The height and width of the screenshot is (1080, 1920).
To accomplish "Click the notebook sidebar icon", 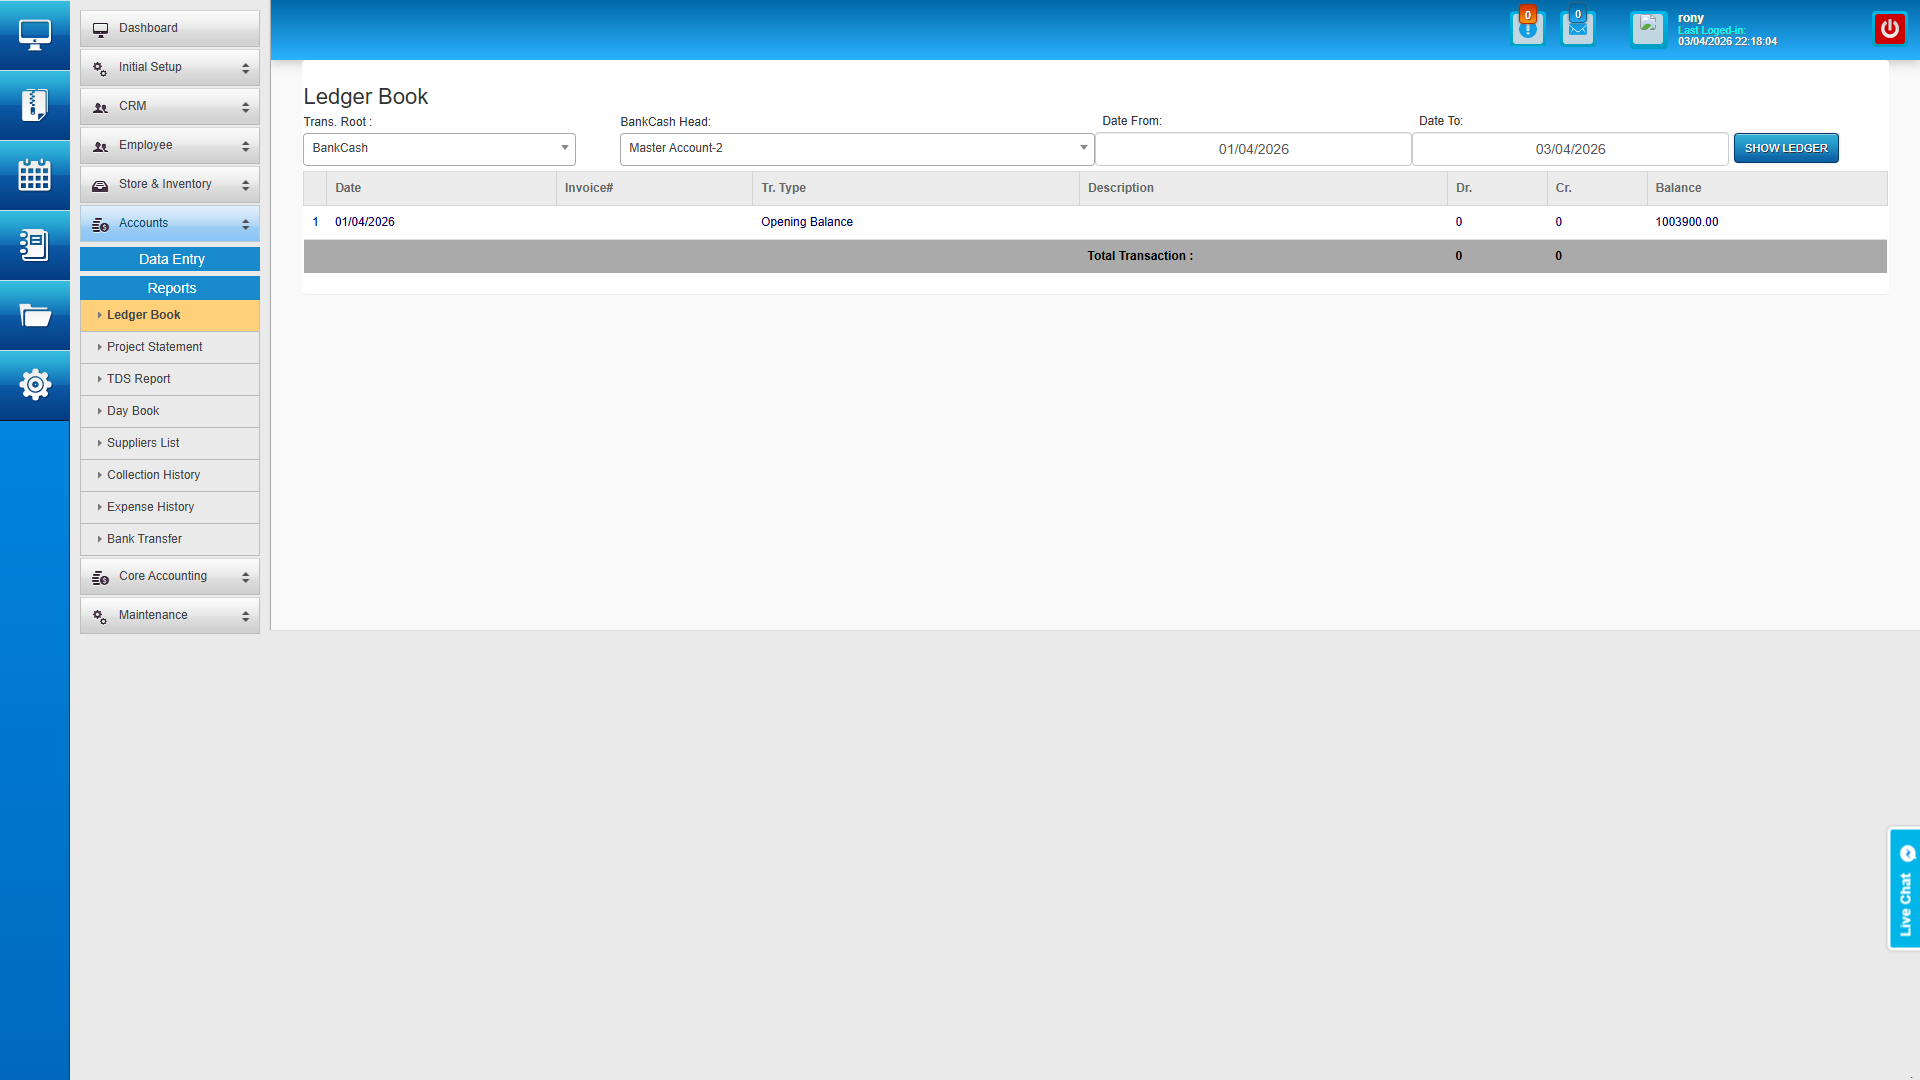I will [x=34, y=245].
